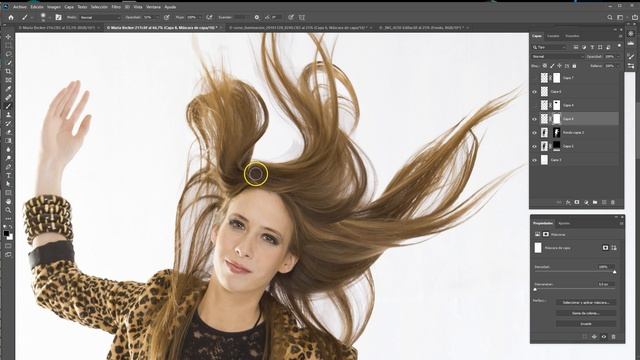Screen dimensions: 640x360
Task: Switch to the Trazados tab
Action: (x=572, y=36)
